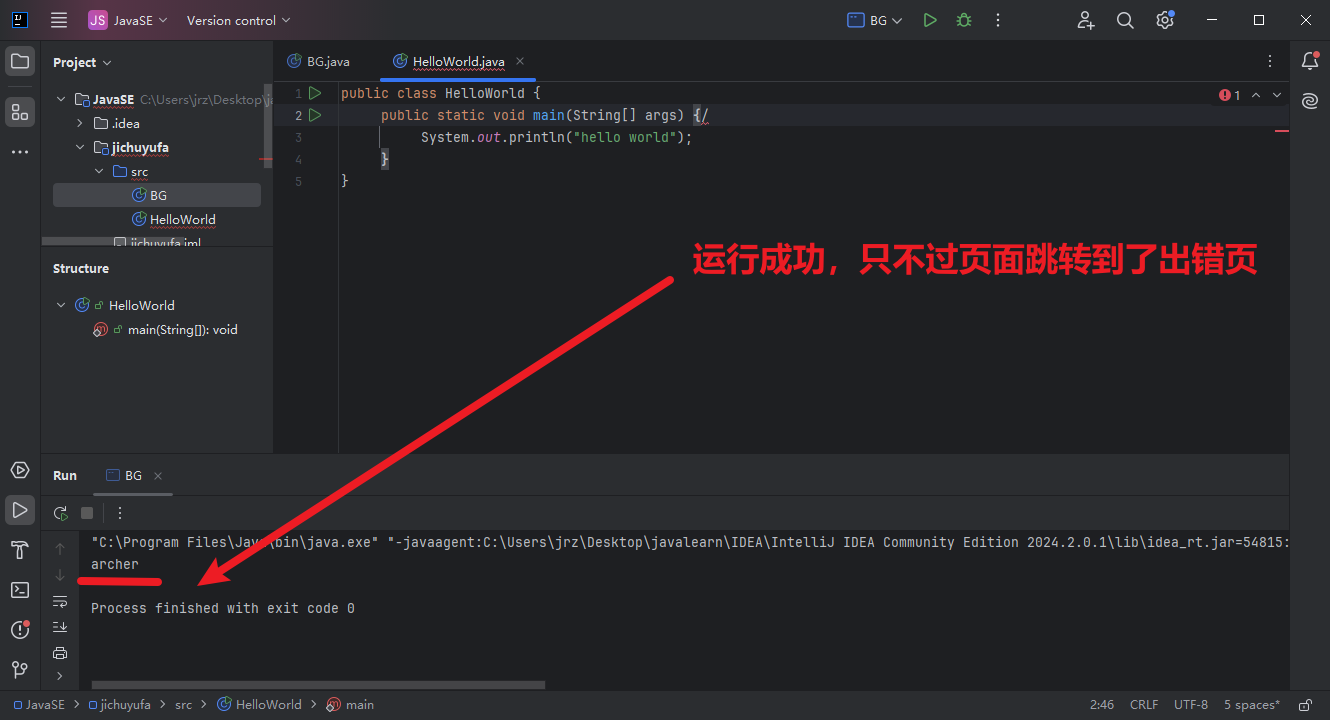Open more run actions in the title bar
The width and height of the screenshot is (1330, 720).
[x=997, y=20]
